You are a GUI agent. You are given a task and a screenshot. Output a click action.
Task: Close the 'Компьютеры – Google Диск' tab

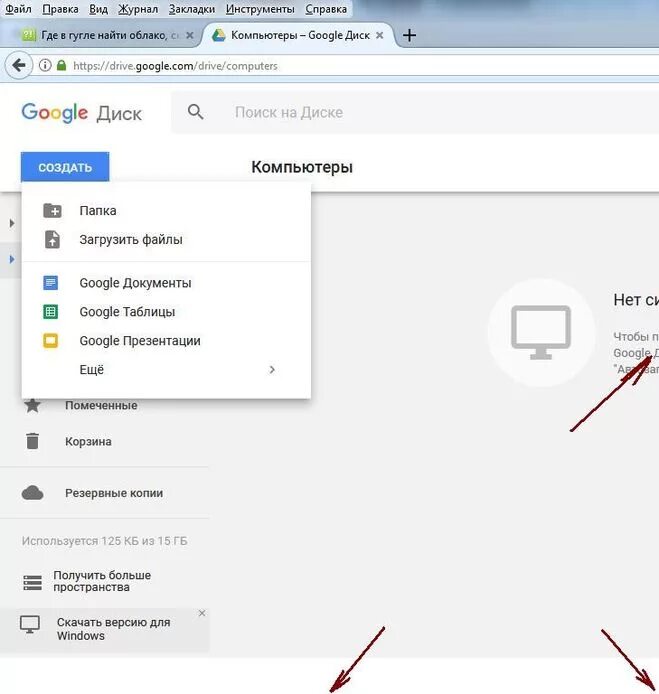(x=379, y=35)
